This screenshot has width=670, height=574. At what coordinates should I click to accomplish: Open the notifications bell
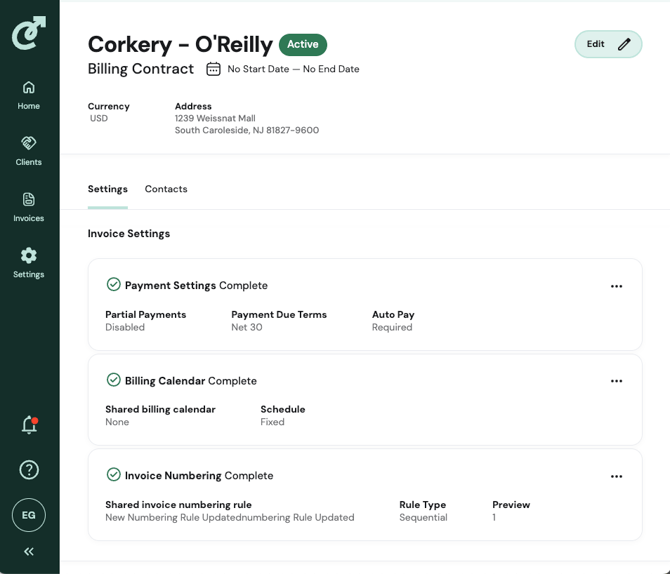29,425
